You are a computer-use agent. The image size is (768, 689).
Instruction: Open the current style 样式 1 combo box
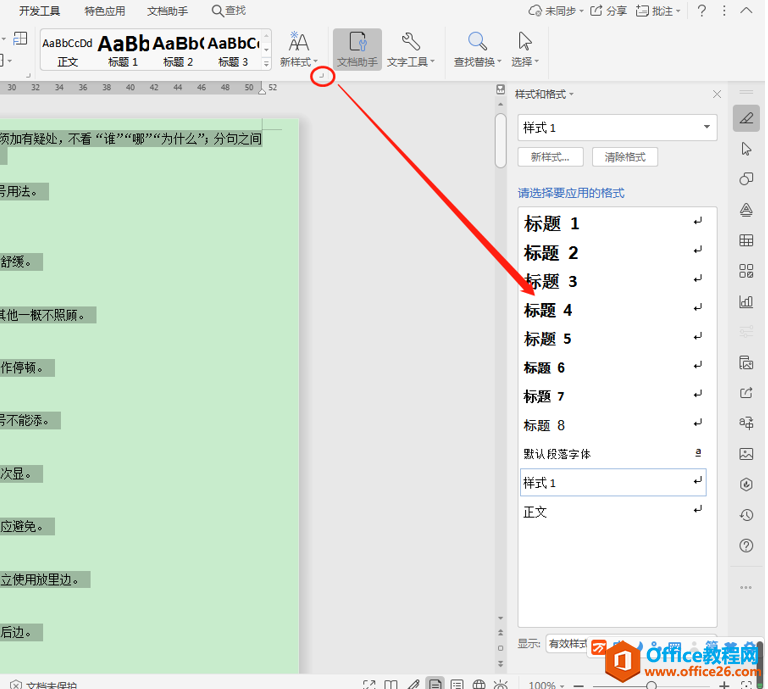pyautogui.click(x=617, y=128)
